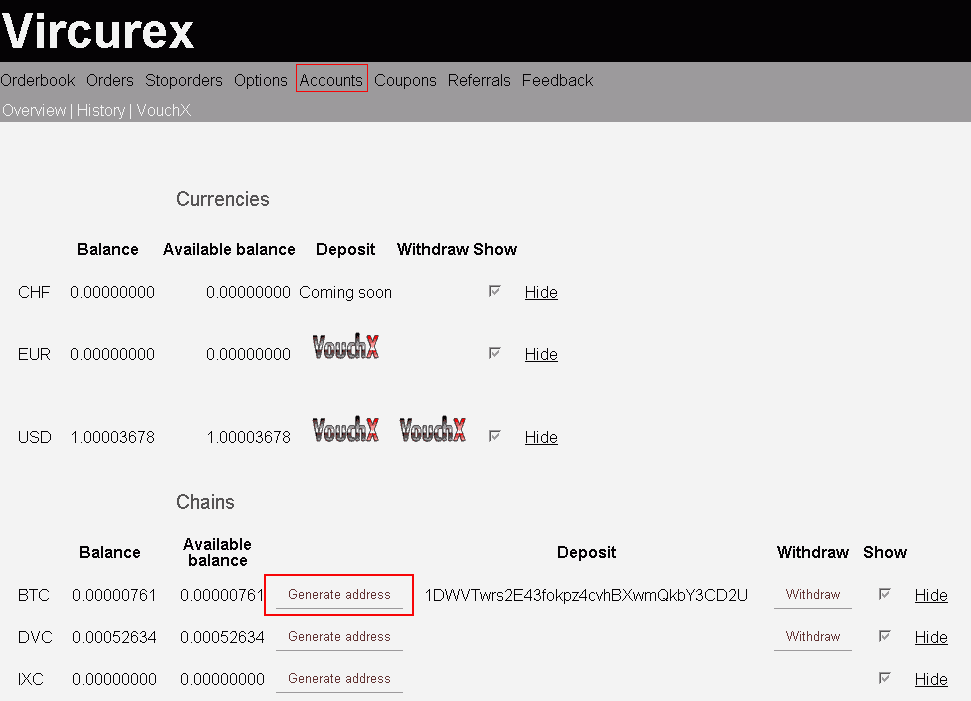971x701 pixels.
Task: Open the Feedback page
Action: click(x=557, y=81)
